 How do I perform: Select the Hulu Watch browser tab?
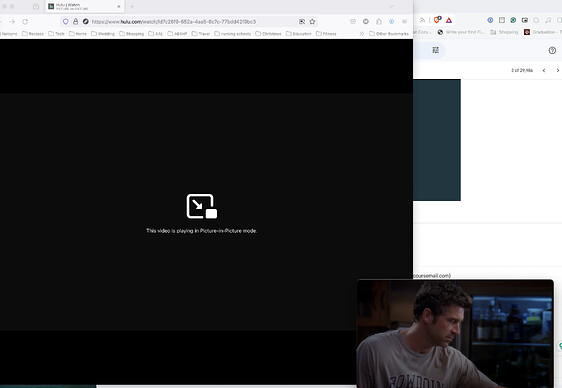click(x=85, y=6)
